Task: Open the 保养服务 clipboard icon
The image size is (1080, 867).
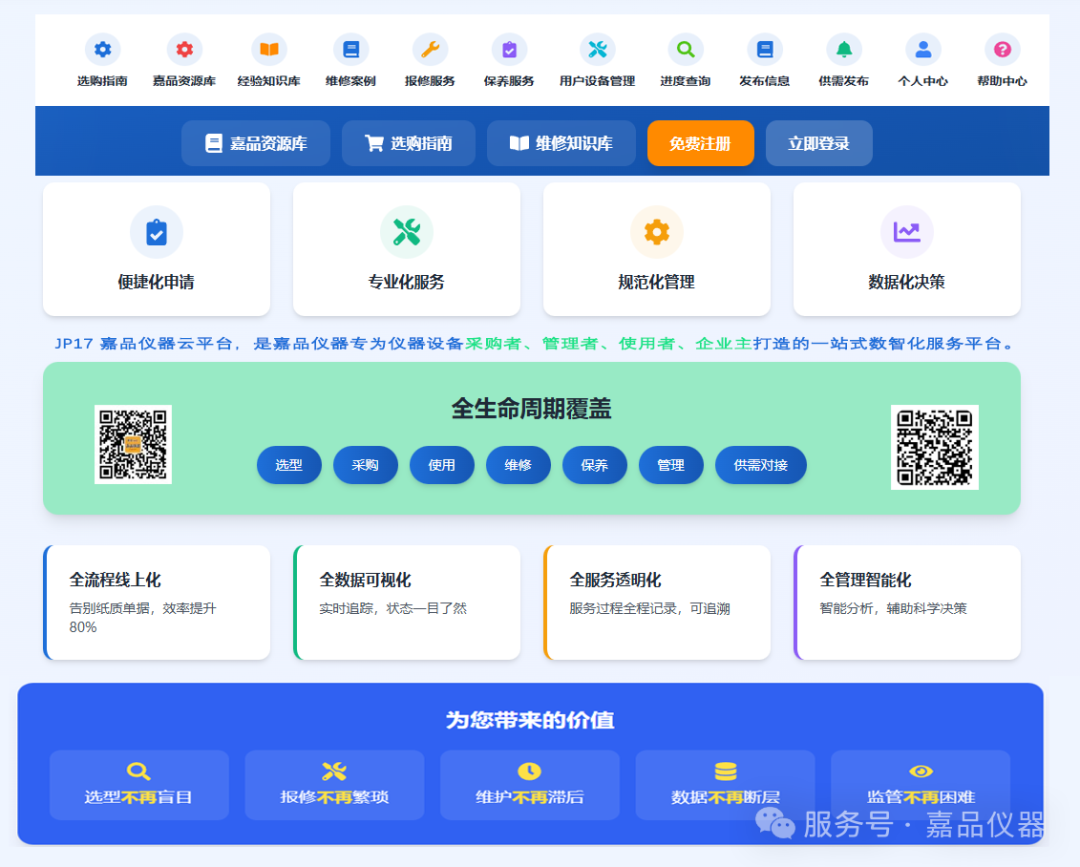Action: 509,50
